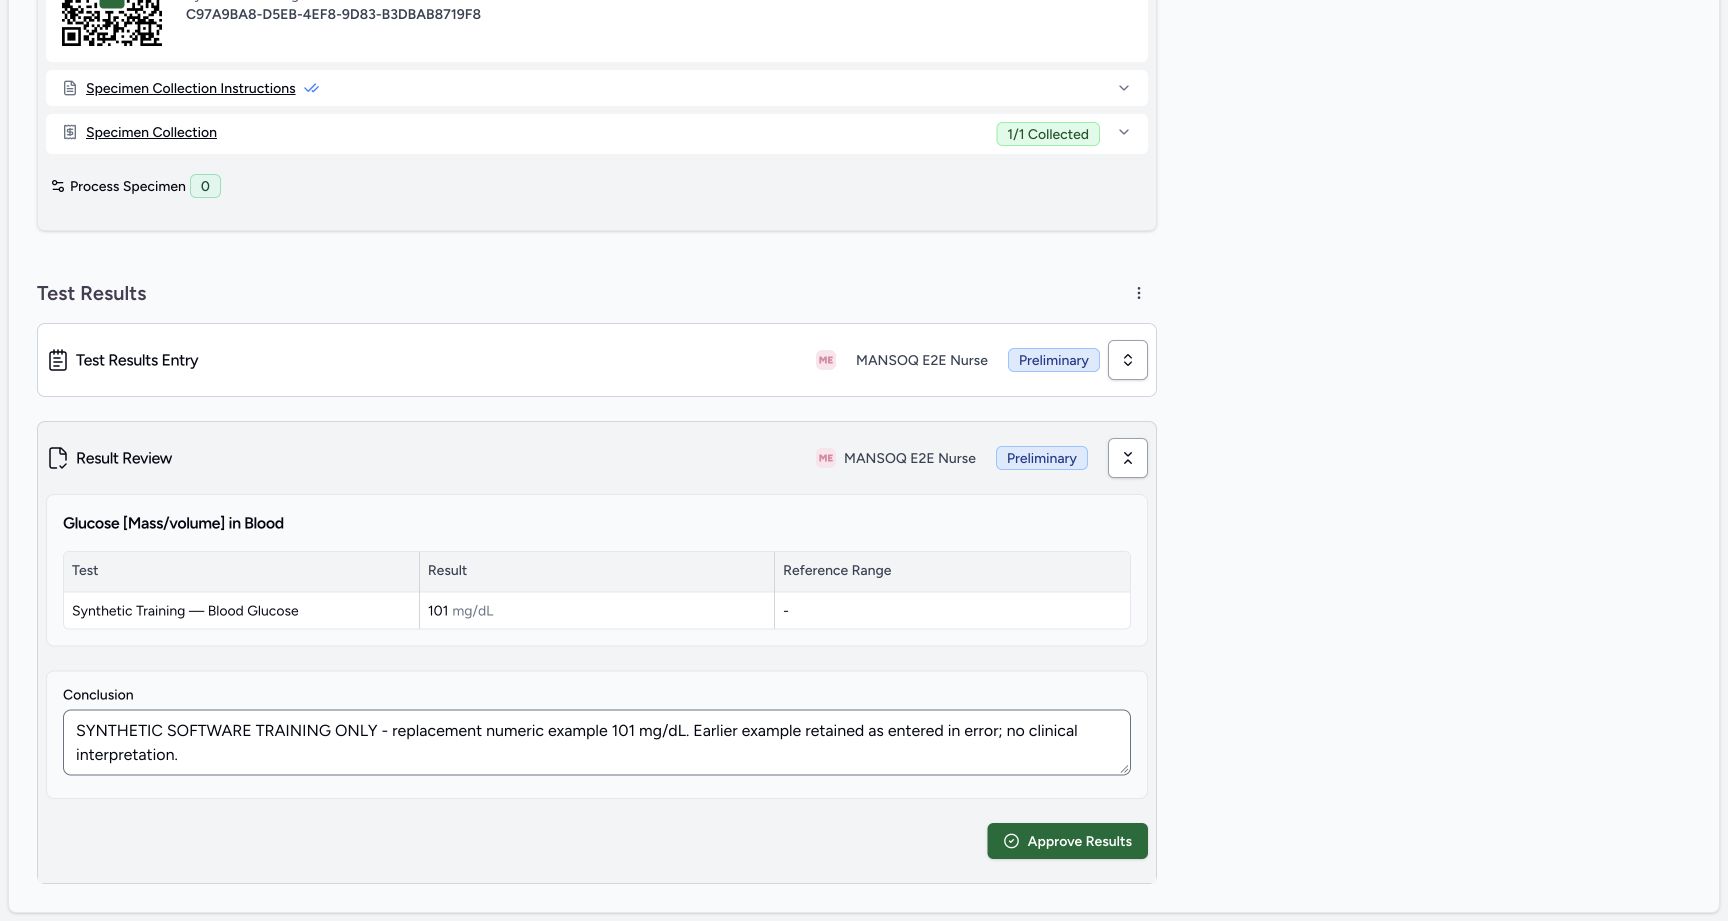This screenshot has height=921, width=1728.
Task: Expand the Test Results Entry section
Action: [x=1128, y=360]
